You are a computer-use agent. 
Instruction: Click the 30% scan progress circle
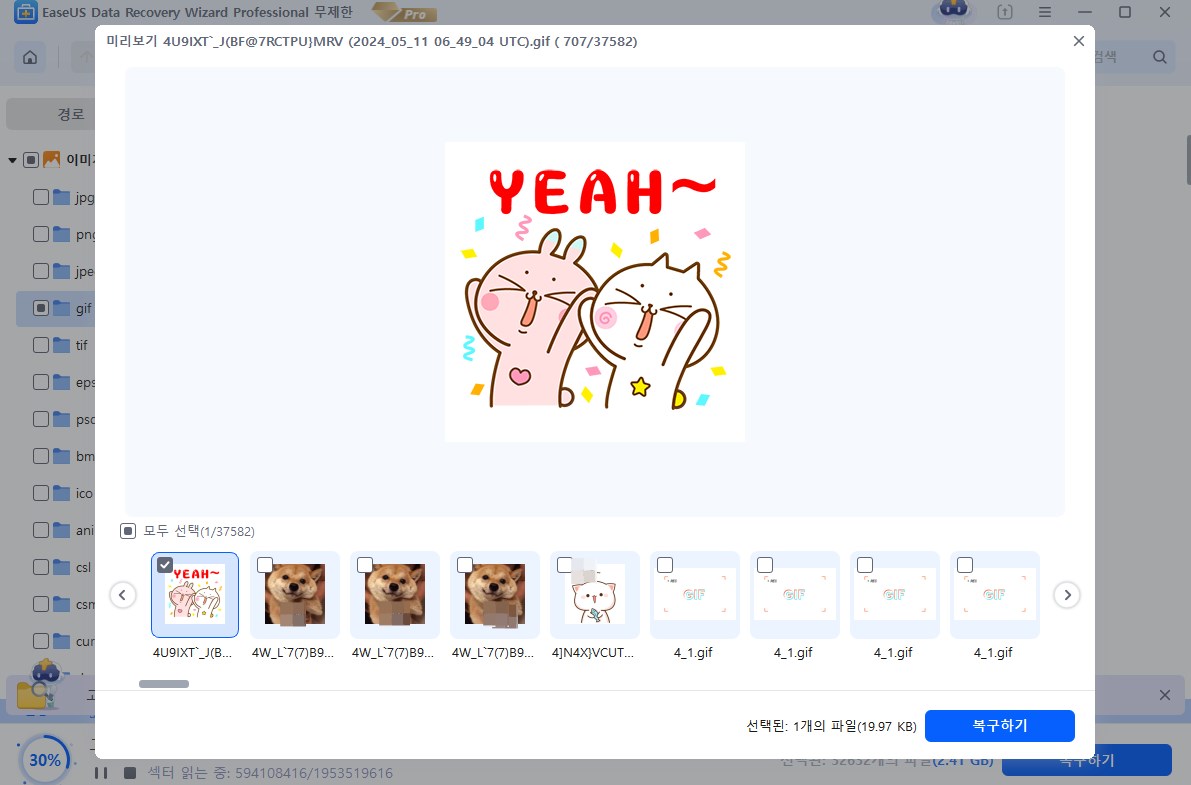(x=45, y=759)
